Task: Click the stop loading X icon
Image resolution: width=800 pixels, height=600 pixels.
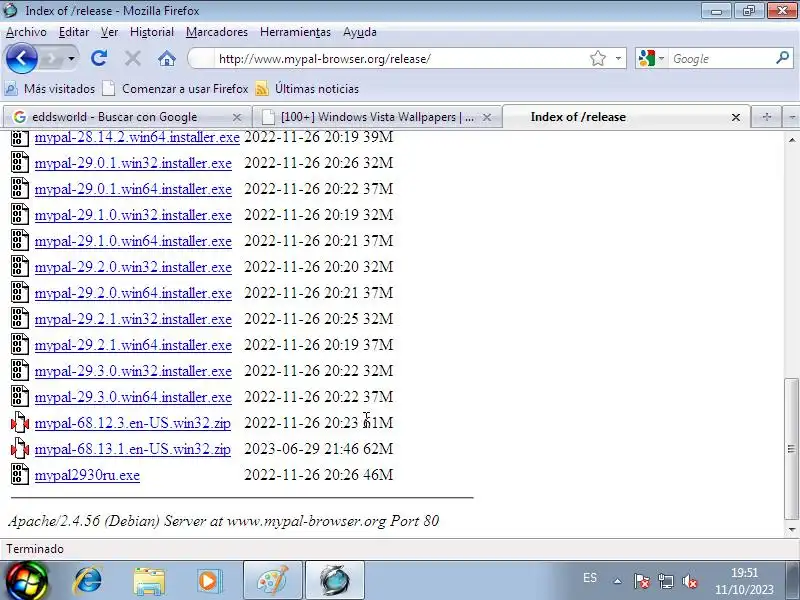Action: (x=133, y=59)
